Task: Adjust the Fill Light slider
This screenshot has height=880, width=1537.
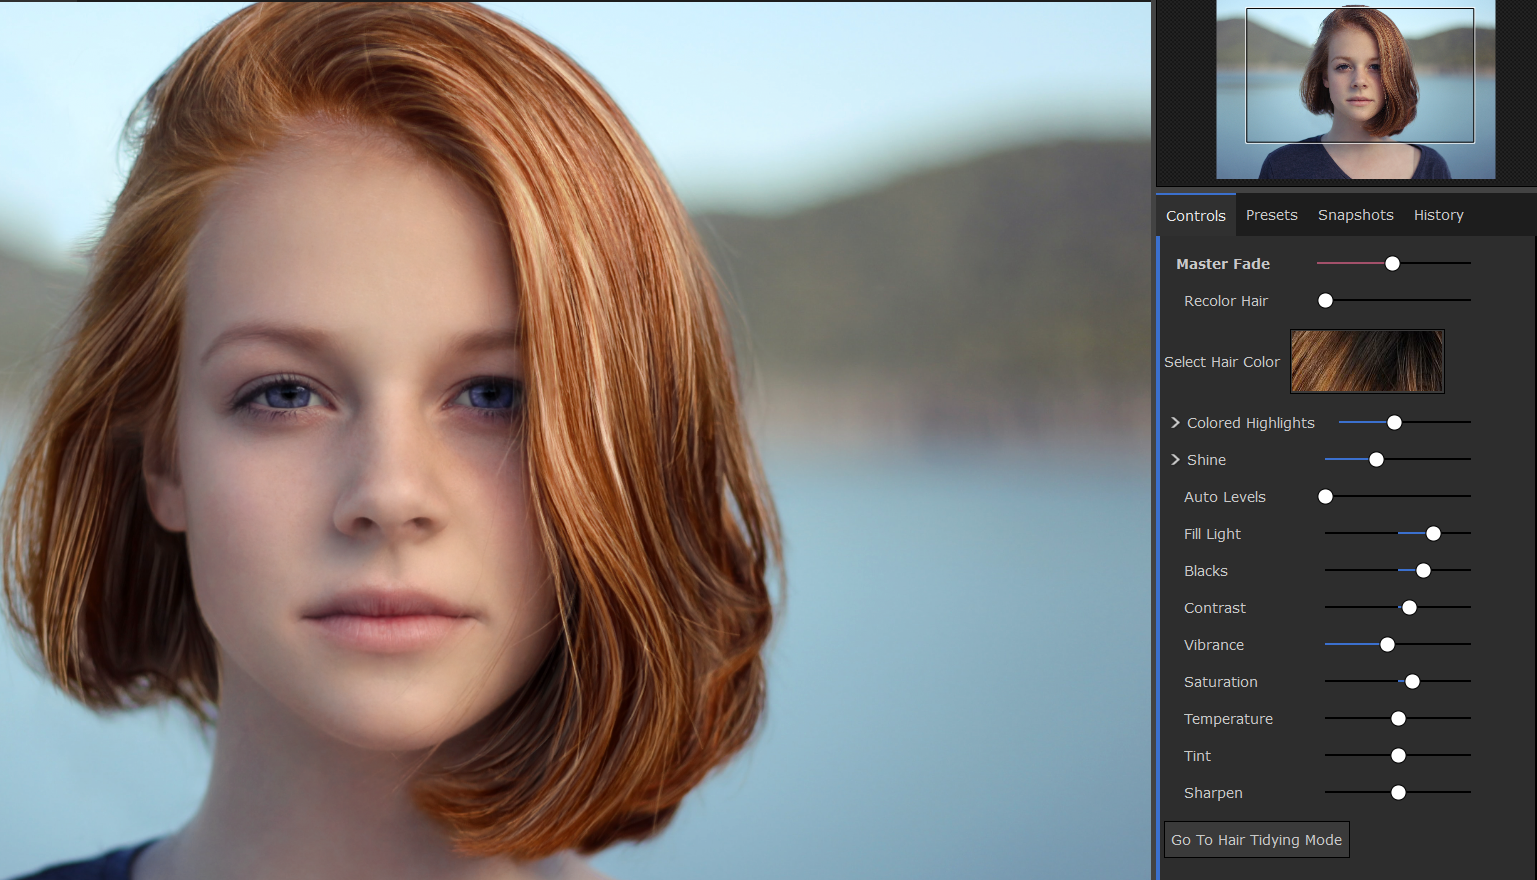Action: 1433,533
